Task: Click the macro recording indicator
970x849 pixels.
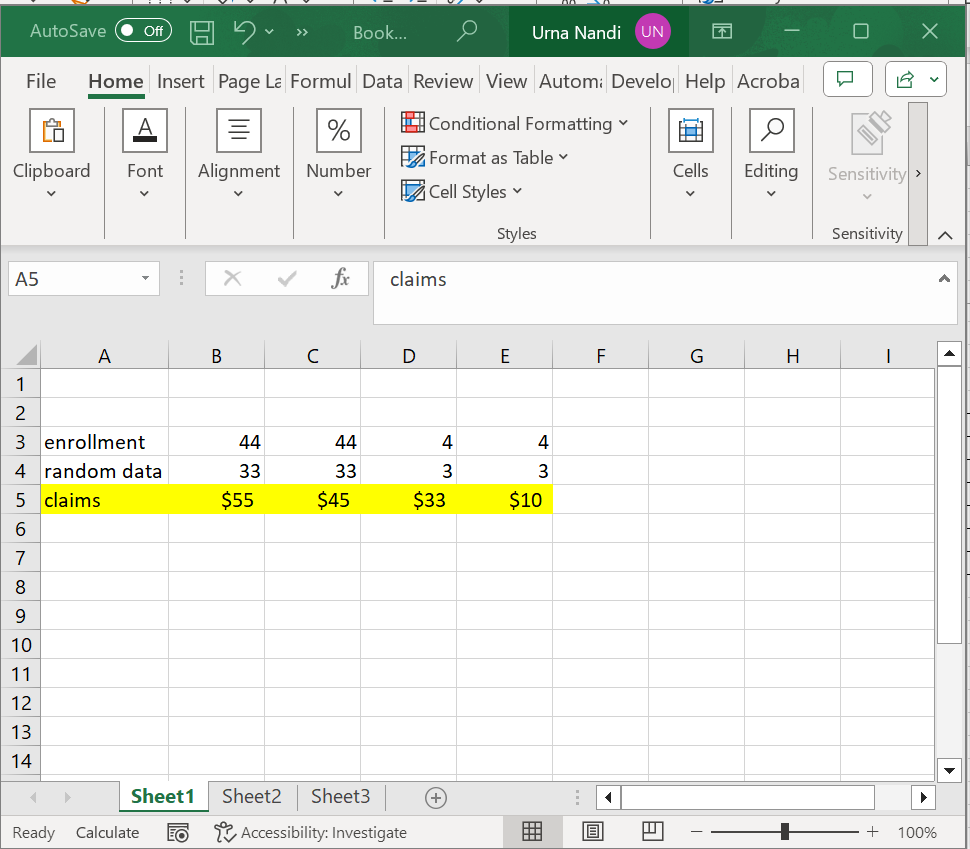Action: (178, 831)
